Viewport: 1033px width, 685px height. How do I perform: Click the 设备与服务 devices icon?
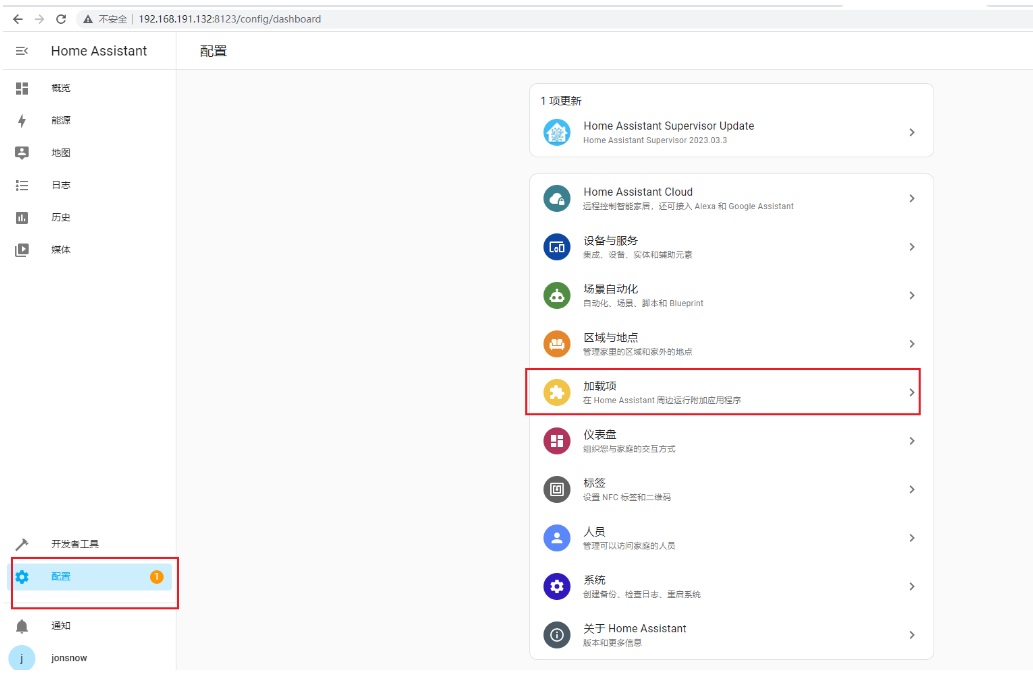click(x=557, y=247)
